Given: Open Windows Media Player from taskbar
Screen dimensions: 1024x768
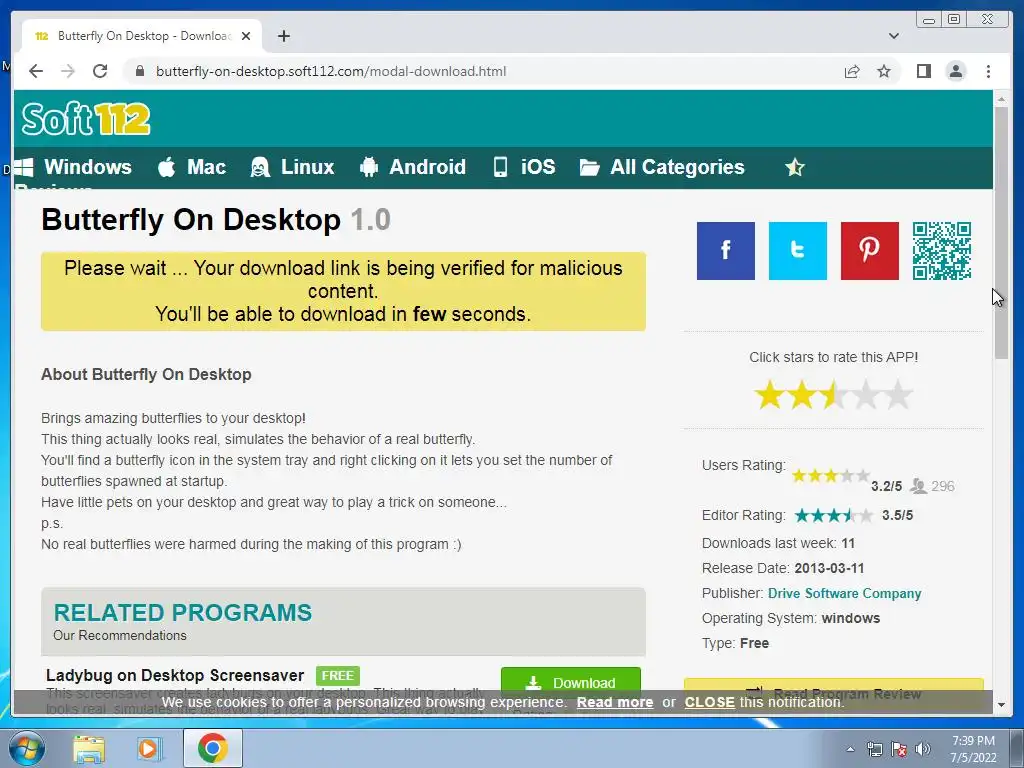Looking at the screenshot, I should pos(149,748).
